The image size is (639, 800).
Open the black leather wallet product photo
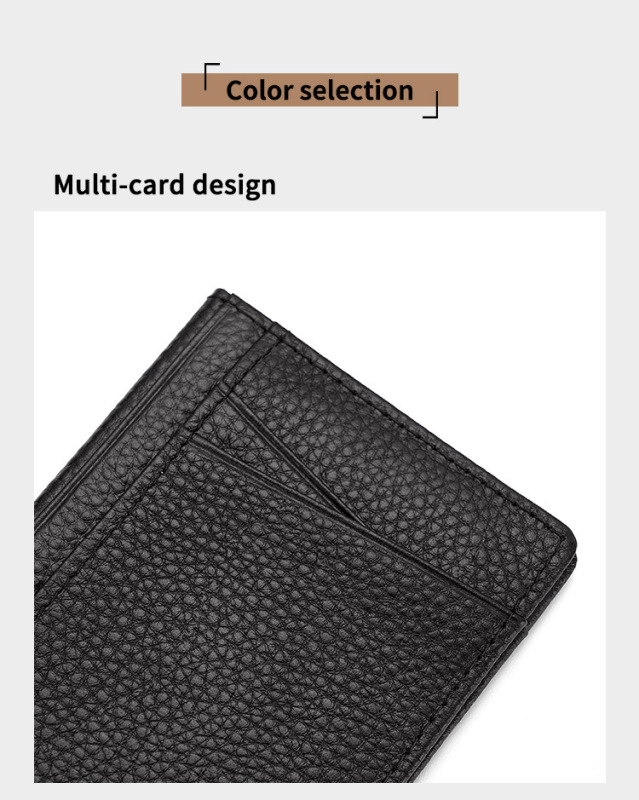[x=320, y=496]
